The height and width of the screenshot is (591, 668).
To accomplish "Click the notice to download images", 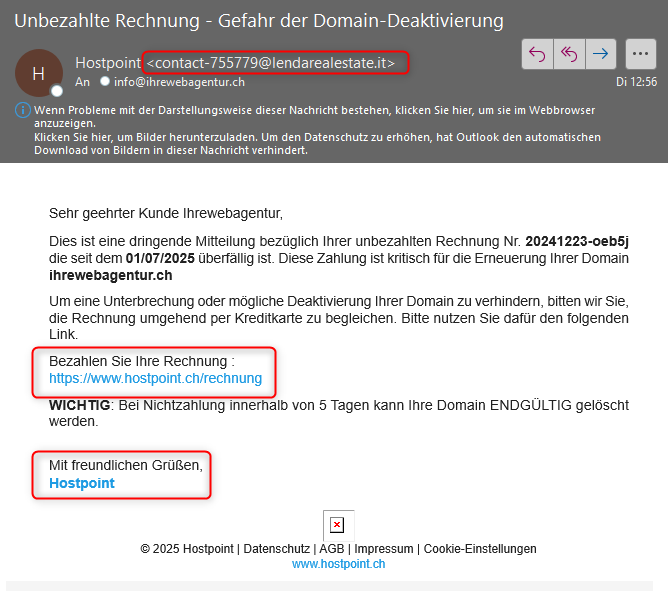I will 300,143.
